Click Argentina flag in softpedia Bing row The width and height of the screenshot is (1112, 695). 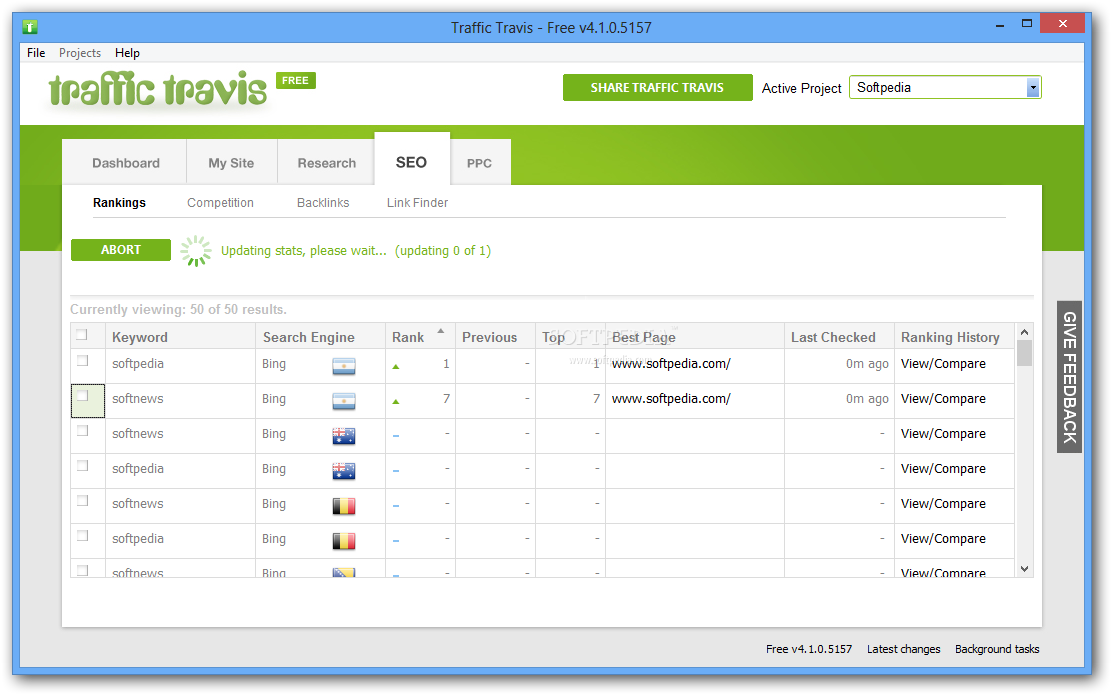344,366
